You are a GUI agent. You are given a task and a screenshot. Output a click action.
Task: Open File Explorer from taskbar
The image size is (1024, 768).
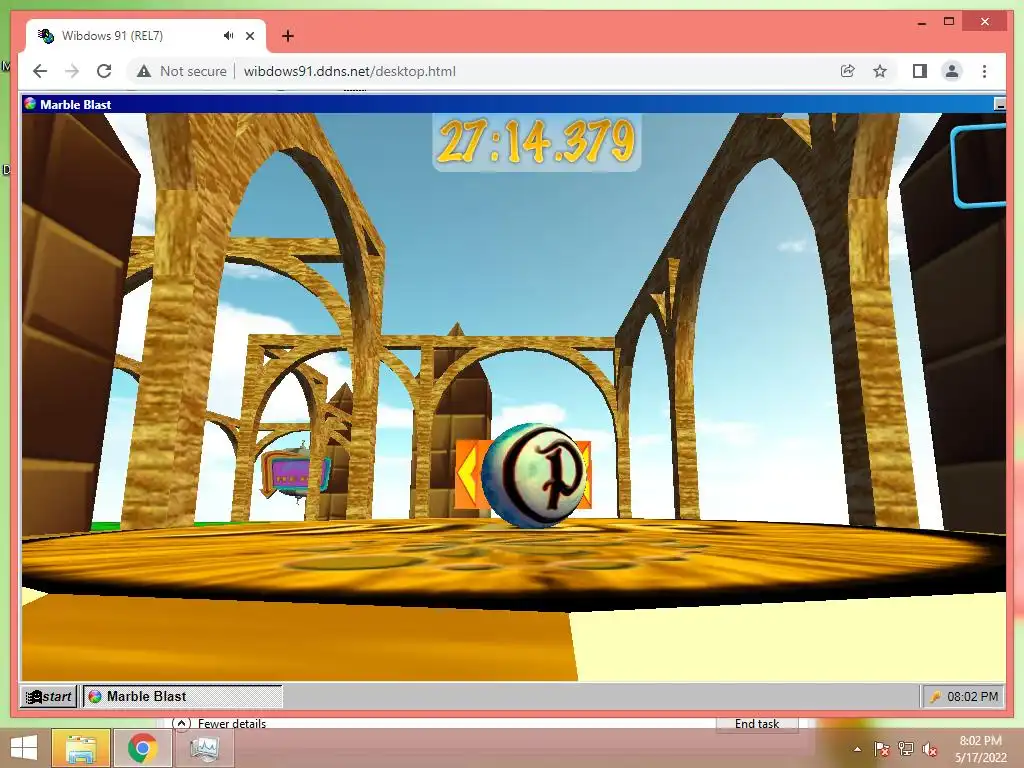coord(80,748)
